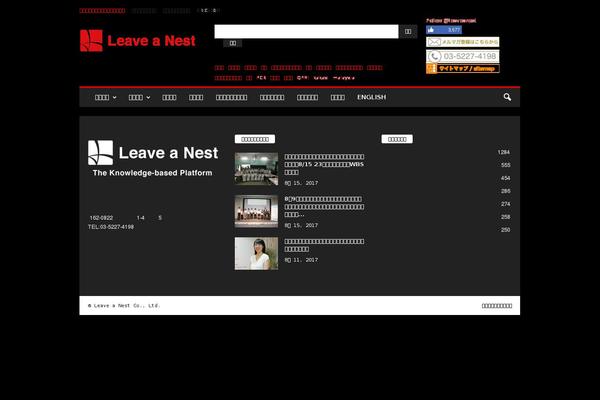Click the article date 8月 11, 2017
Viewport: 600px width, 400px height.
[x=301, y=260]
